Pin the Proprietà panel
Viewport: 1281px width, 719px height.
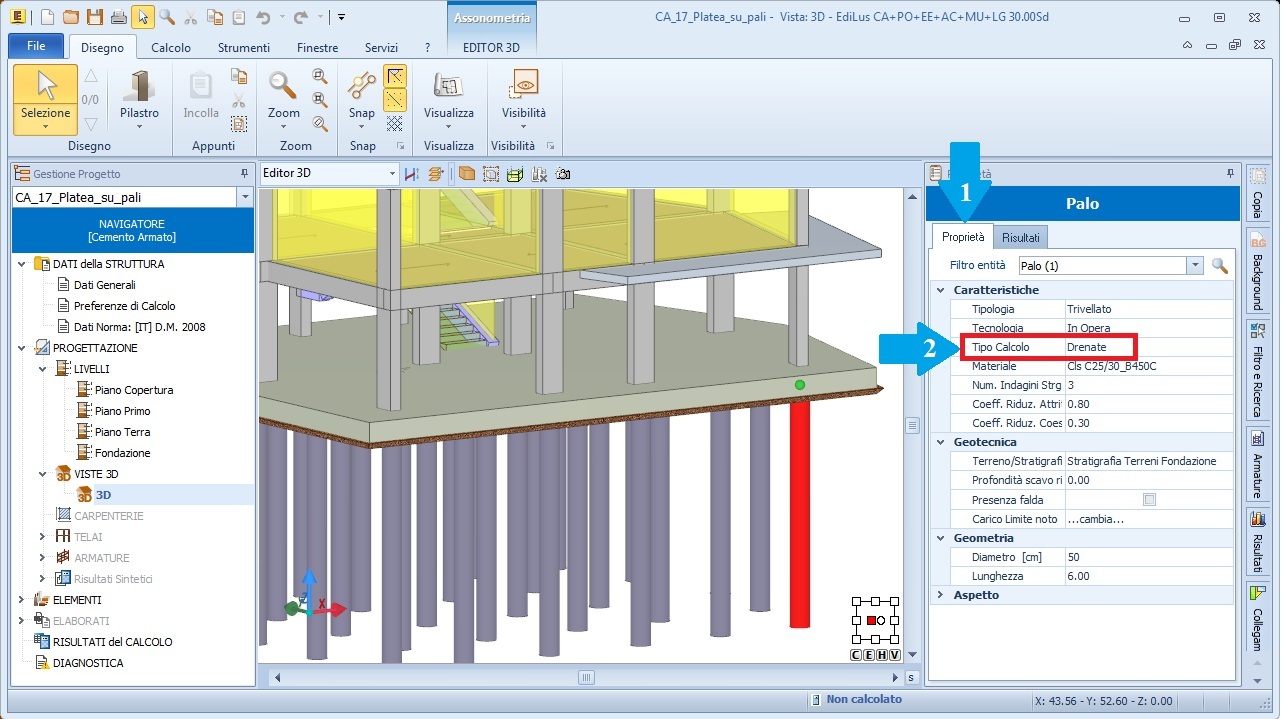1230,173
